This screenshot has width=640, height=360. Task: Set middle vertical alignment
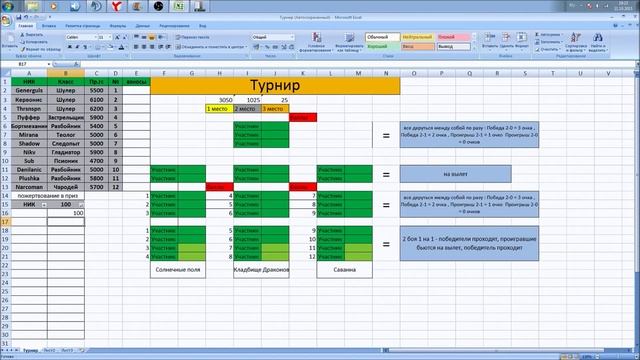pyautogui.click(x=144, y=37)
